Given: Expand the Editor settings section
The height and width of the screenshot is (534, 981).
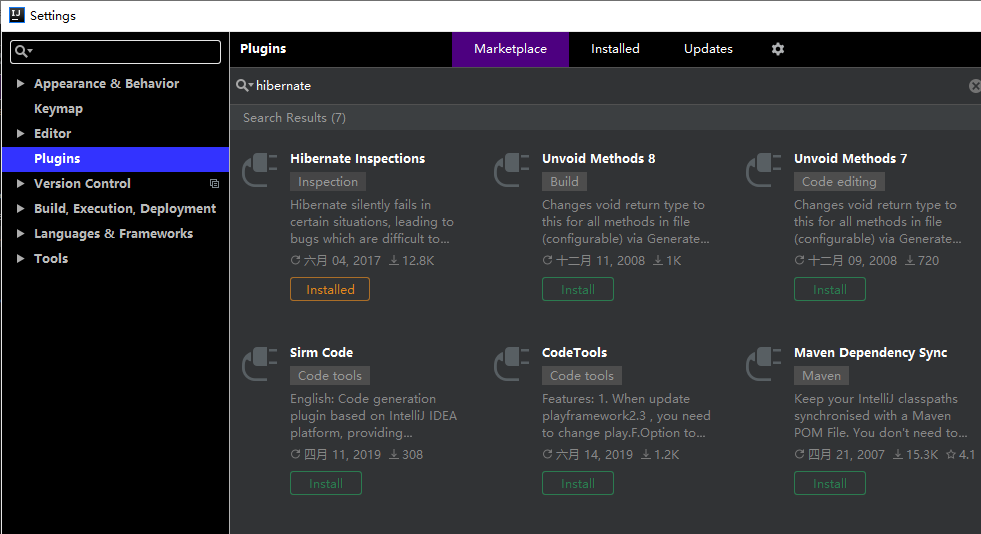Looking at the screenshot, I should tap(20, 133).
